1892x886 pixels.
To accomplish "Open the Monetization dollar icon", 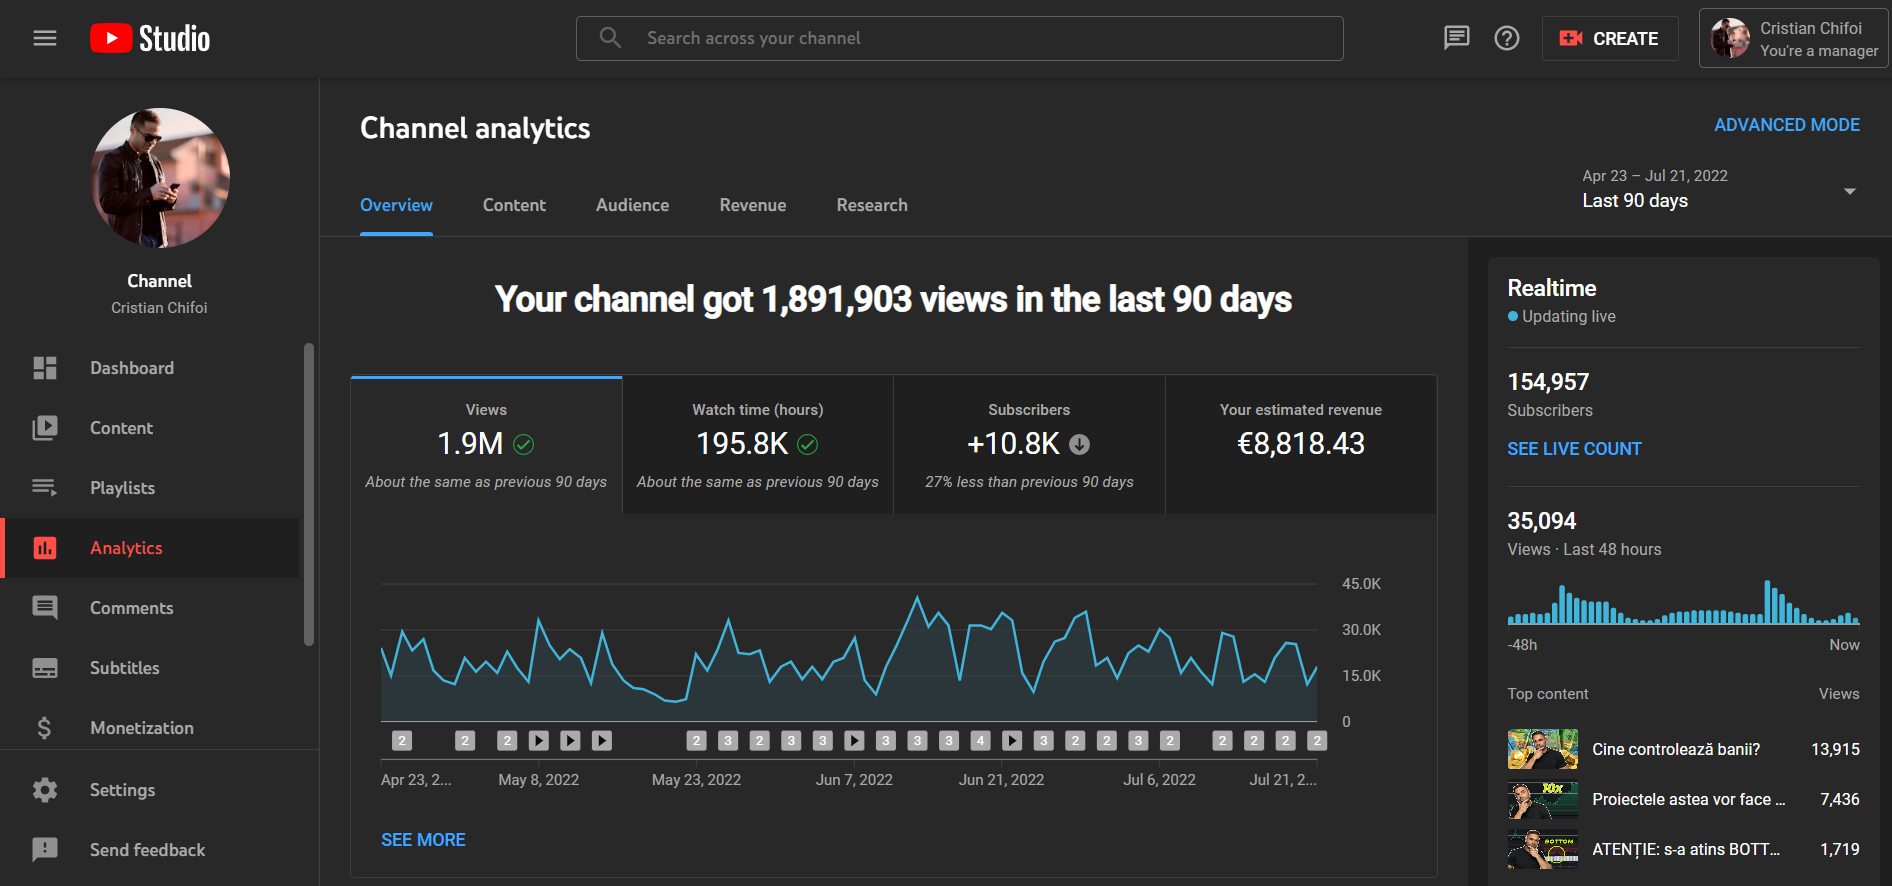I will point(45,728).
